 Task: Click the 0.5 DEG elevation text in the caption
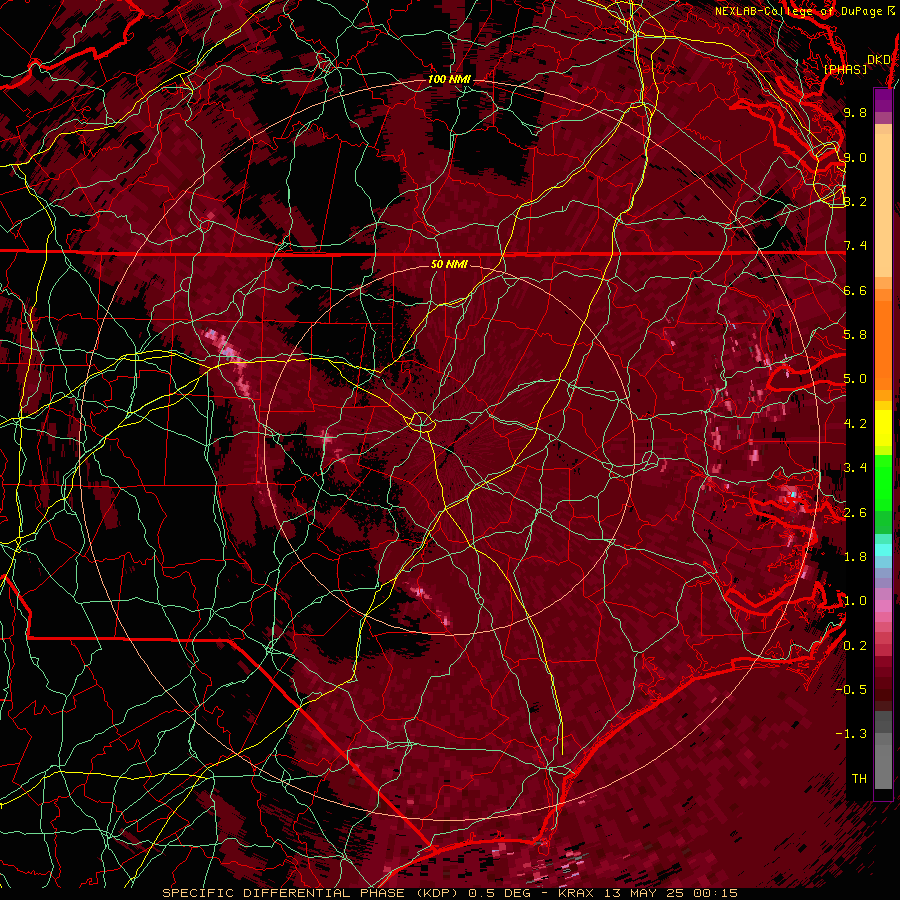[x=499, y=893]
